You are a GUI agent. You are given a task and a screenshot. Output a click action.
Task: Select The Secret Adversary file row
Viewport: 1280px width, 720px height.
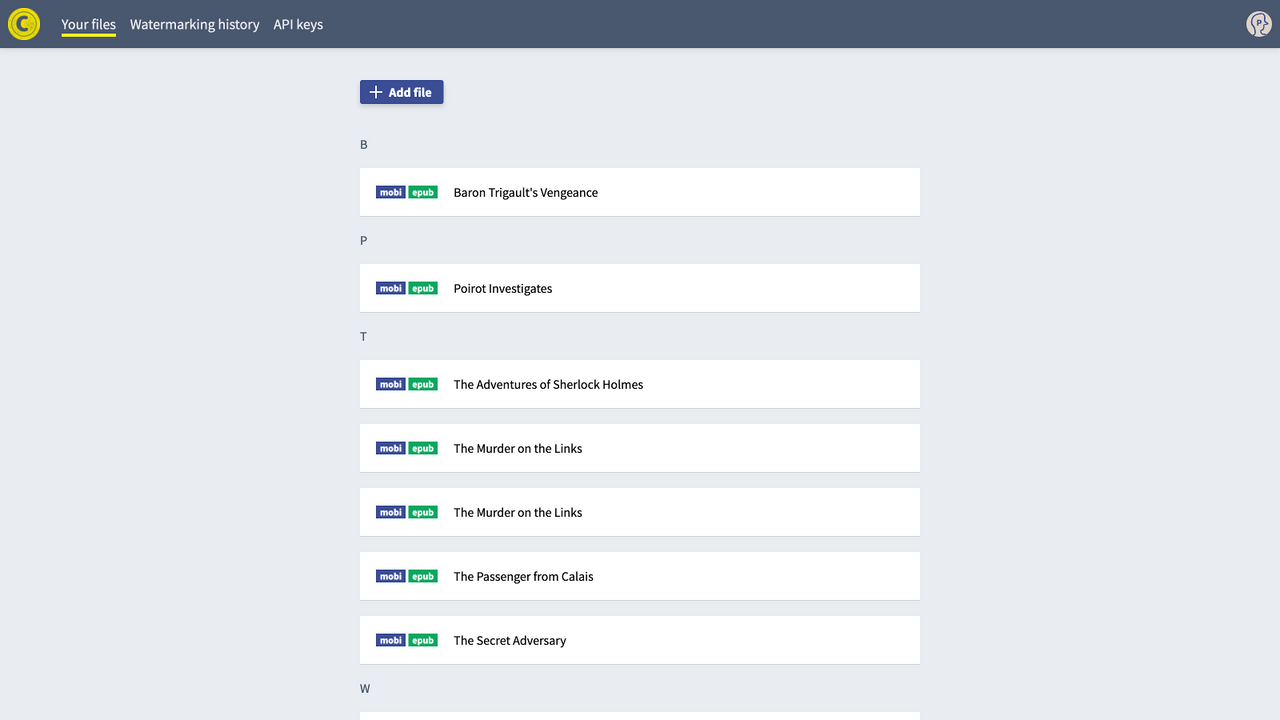[640, 640]
